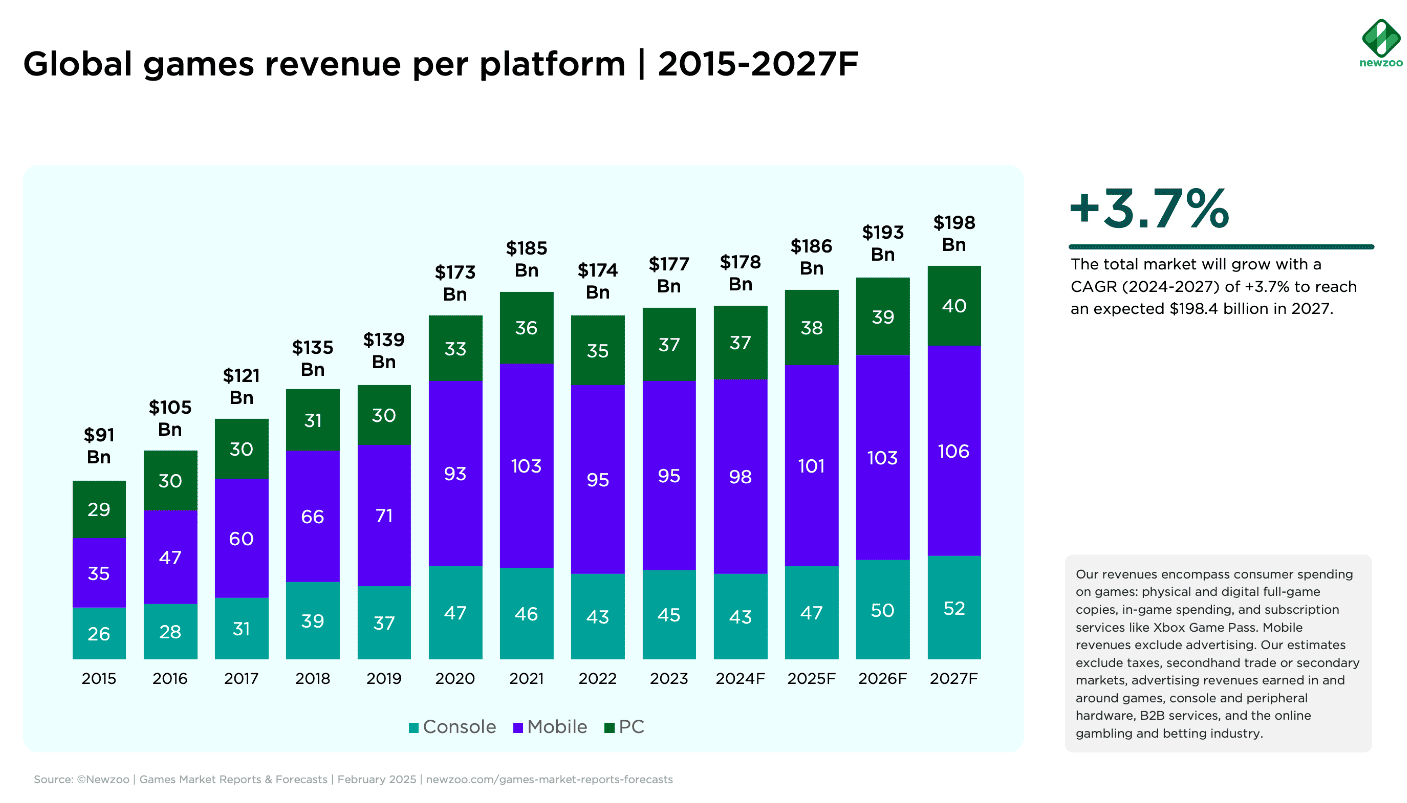Click the 2020 total label '$173 Bn'
Screen dimensions: 1407x803
455,283
